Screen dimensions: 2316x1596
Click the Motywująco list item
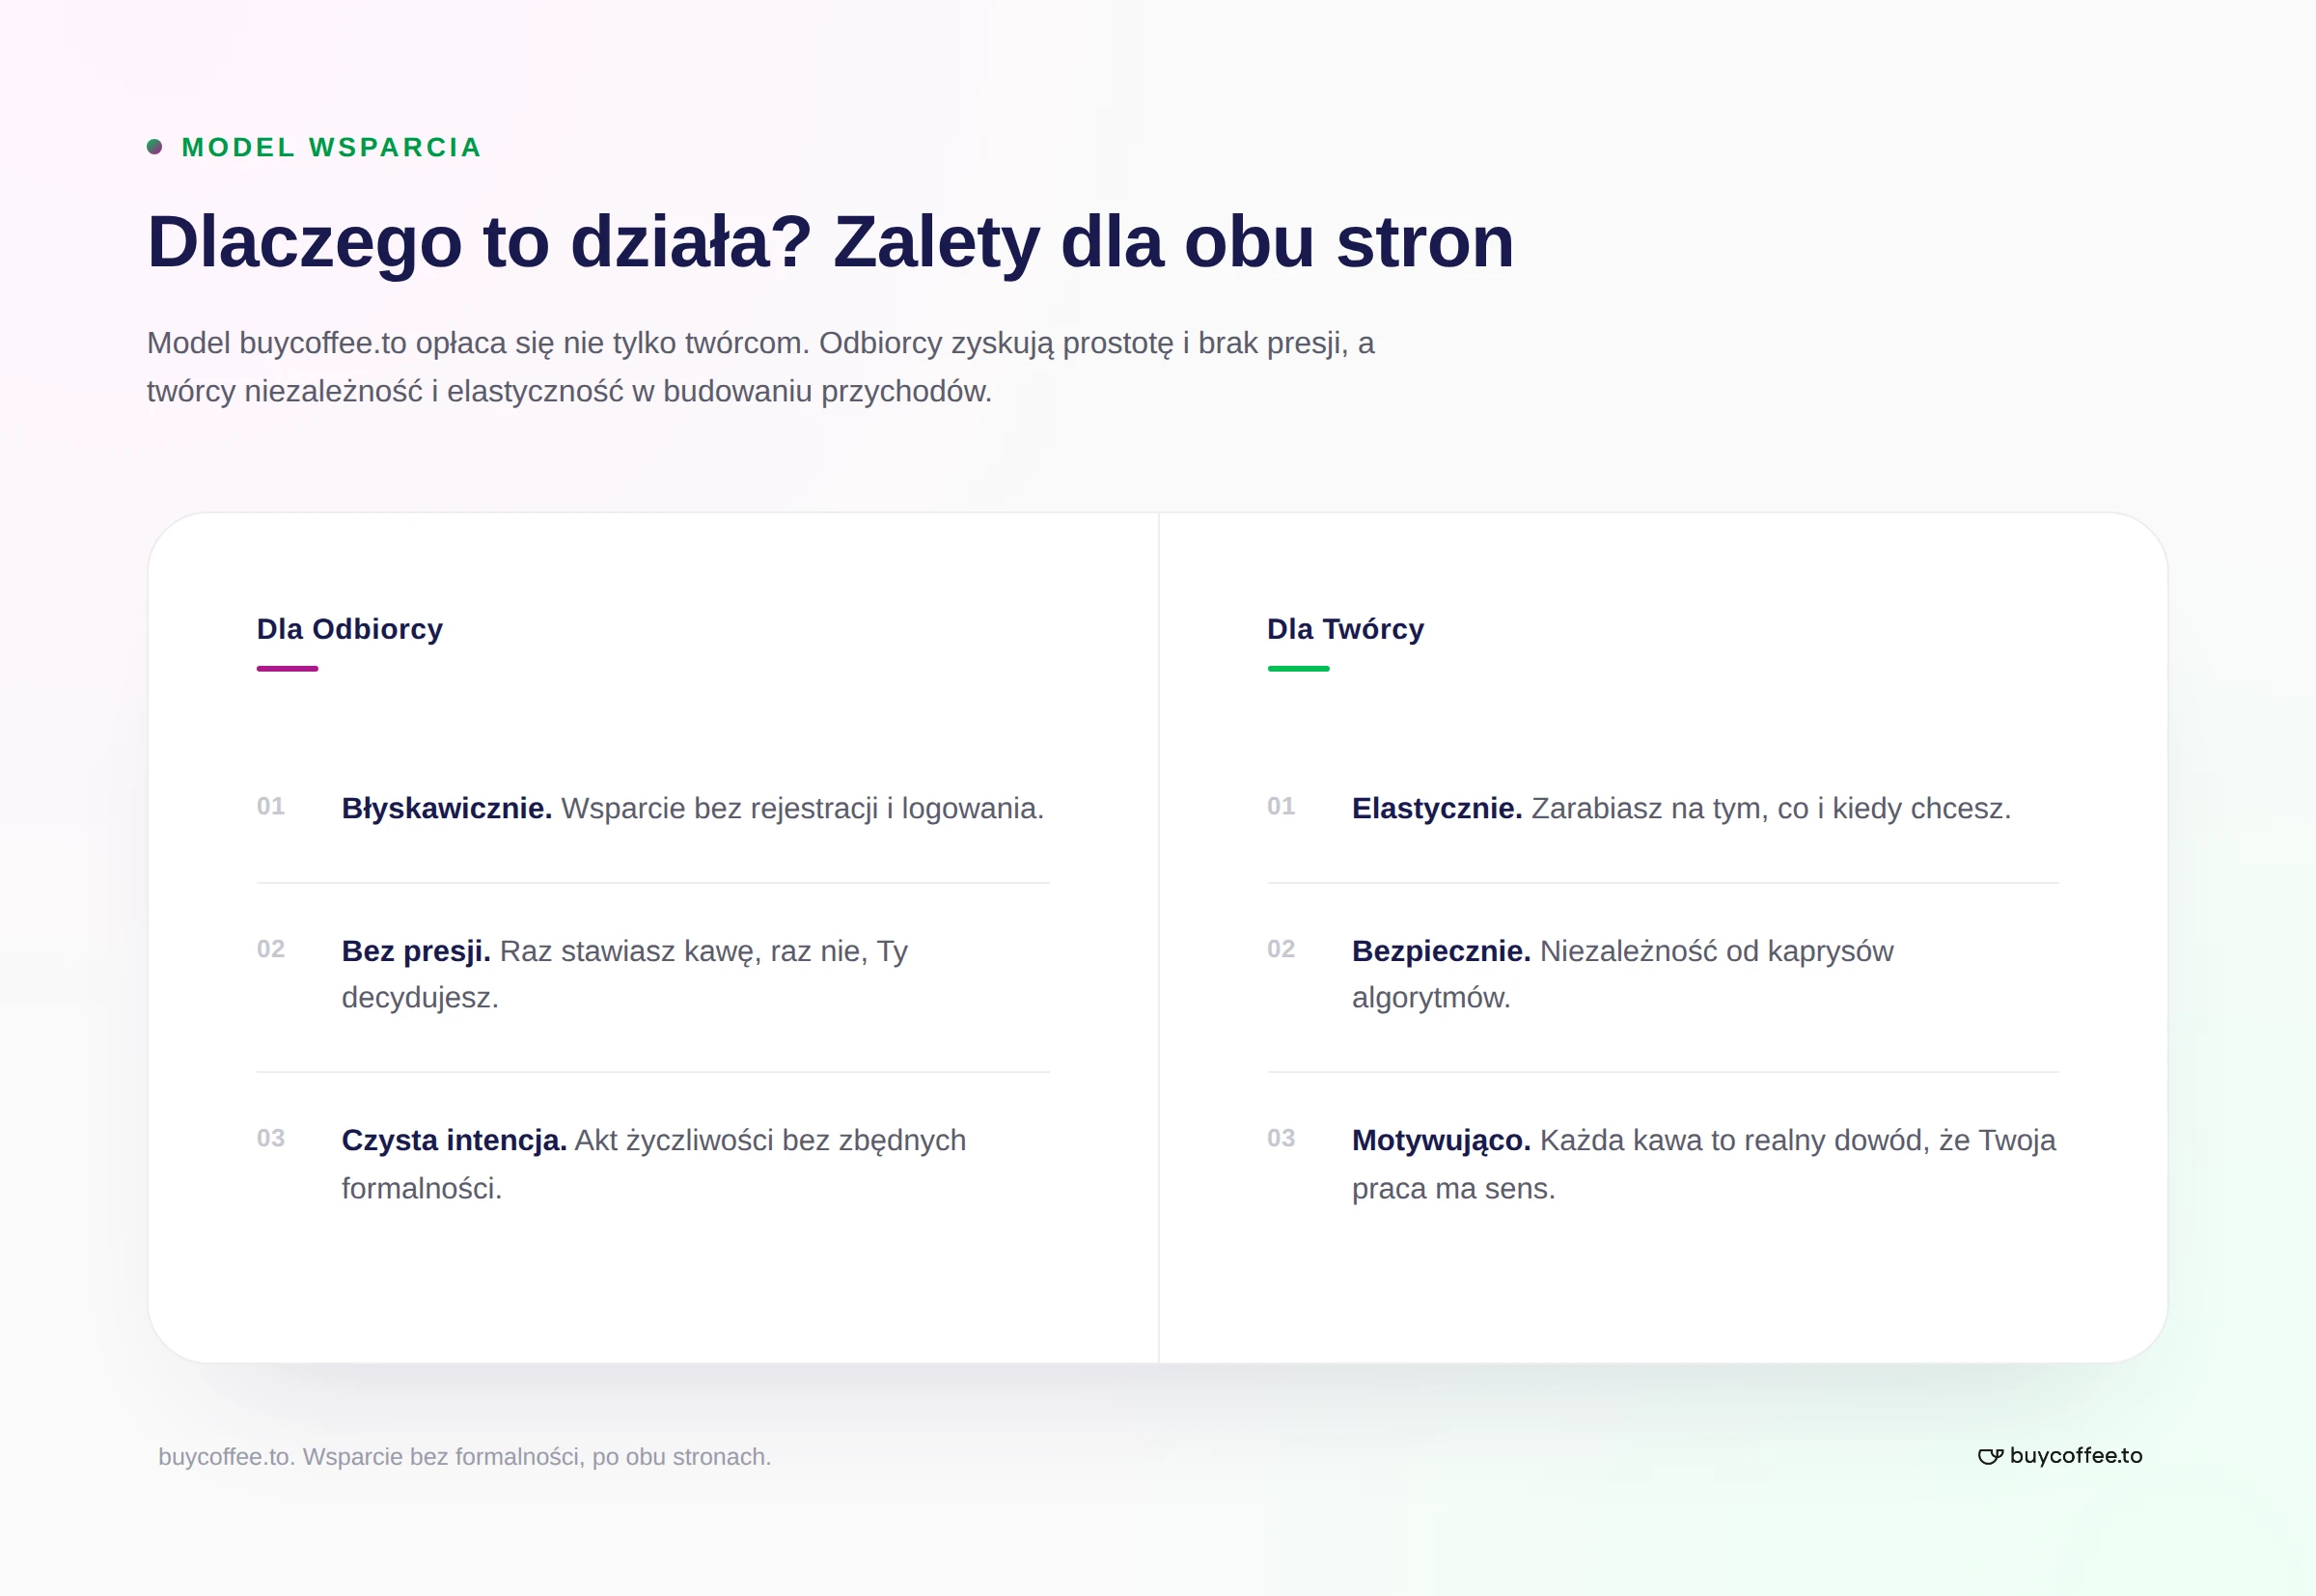[x=1663, y=1164]
